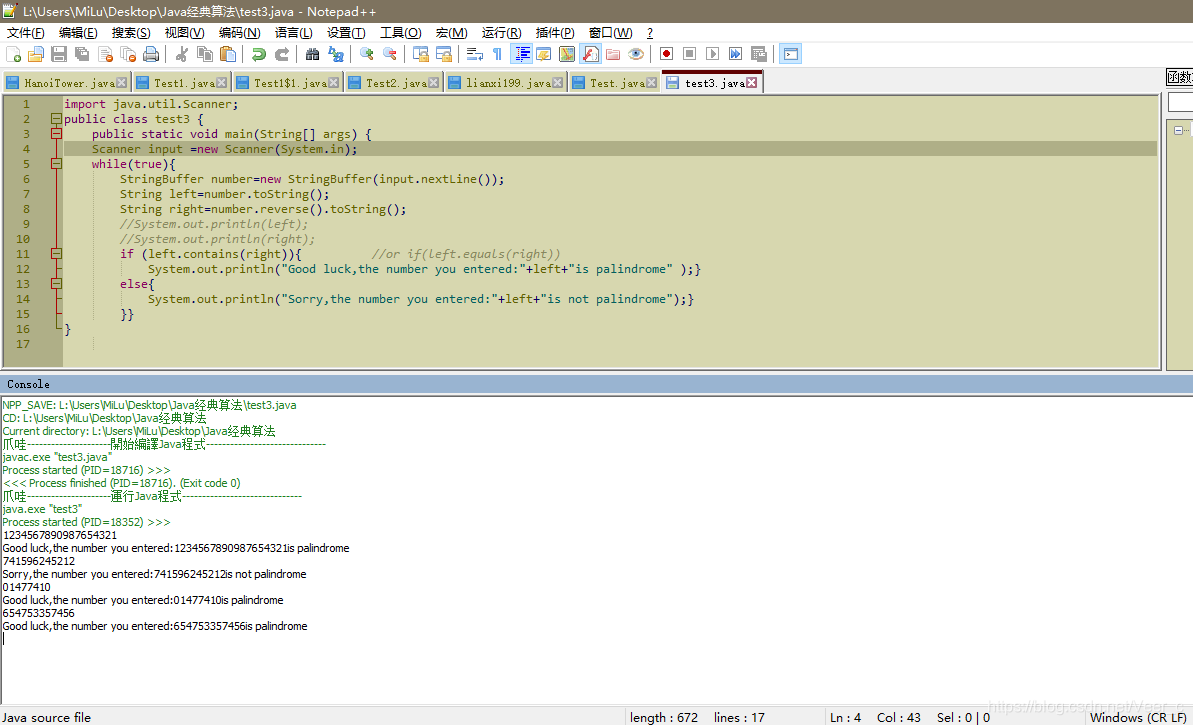Play recorded macro triangle button
This screenshot has height=725, width=1193.
(712, 54)
